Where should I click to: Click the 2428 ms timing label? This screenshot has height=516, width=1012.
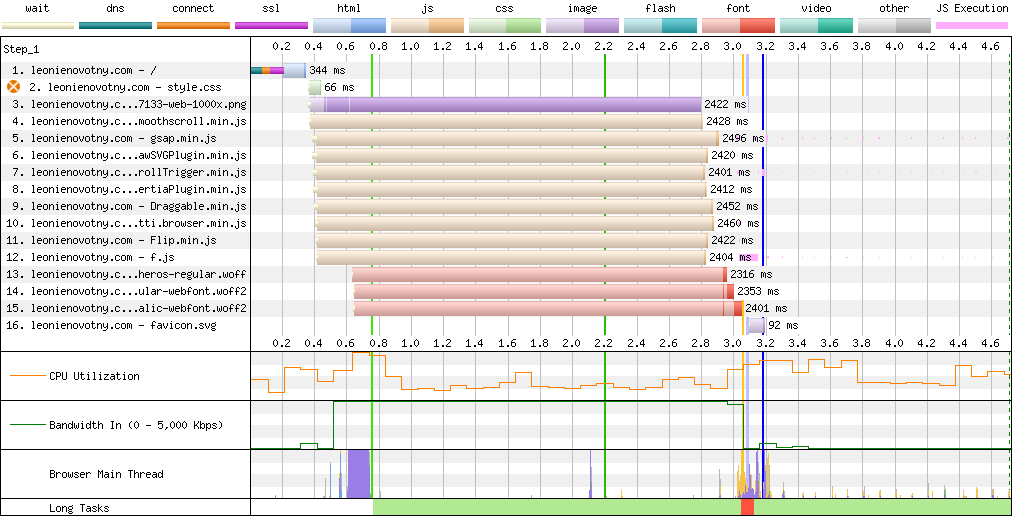coord(727,121)
